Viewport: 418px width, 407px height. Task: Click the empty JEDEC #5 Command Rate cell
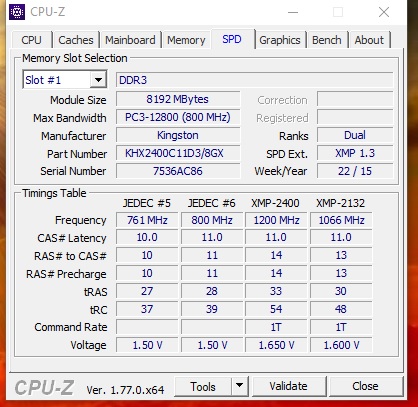click(147, 327)
